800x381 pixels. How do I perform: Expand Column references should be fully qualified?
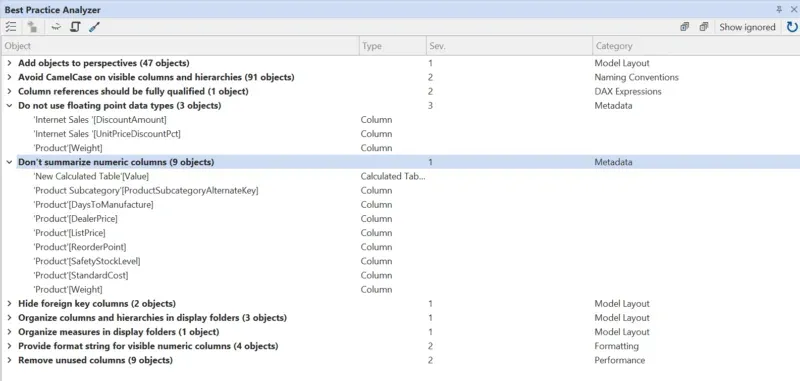[x=9, y=92]
